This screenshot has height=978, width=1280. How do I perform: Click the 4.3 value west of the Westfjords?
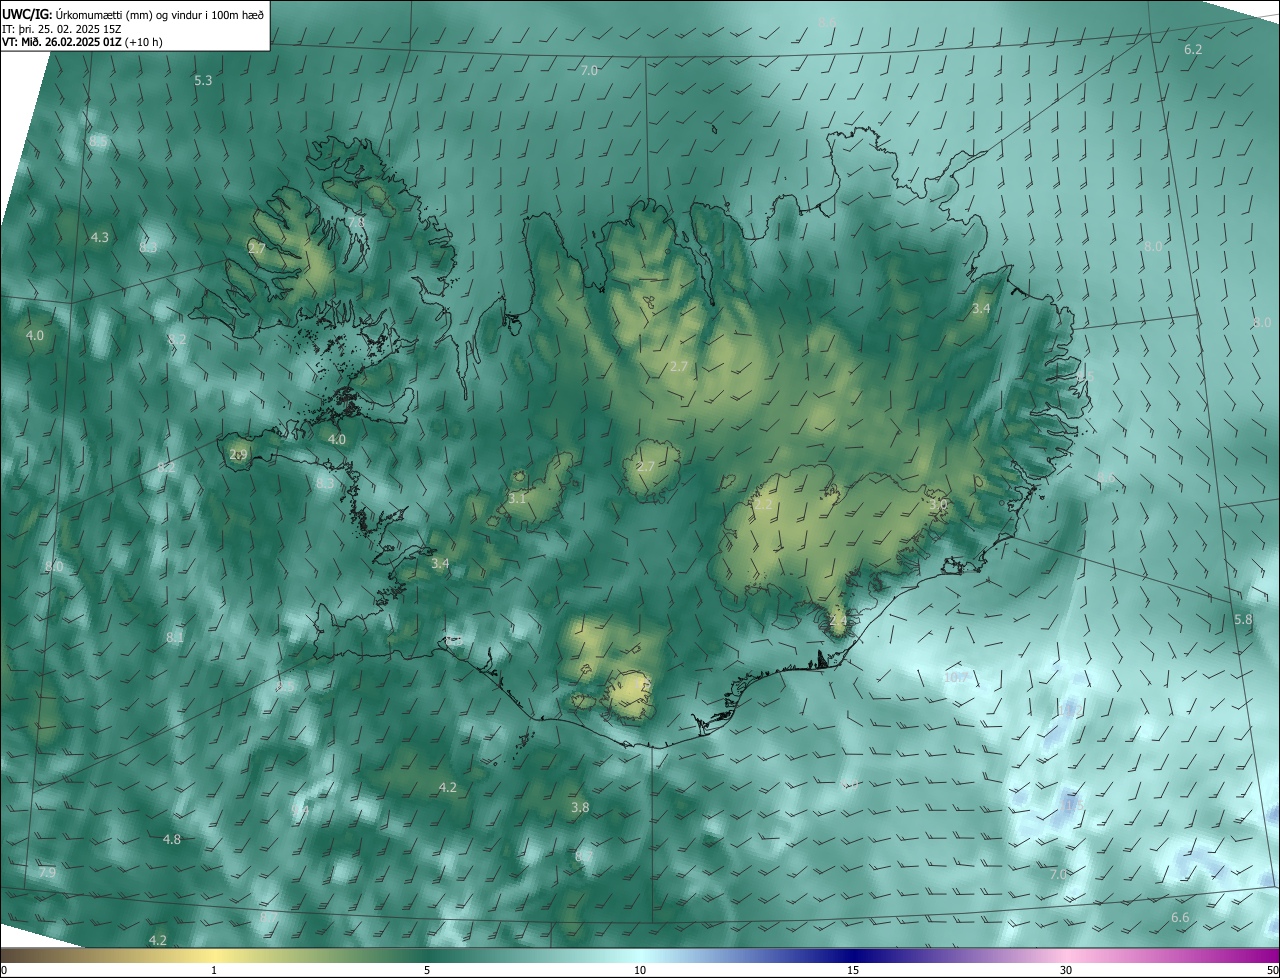(99, 238)
